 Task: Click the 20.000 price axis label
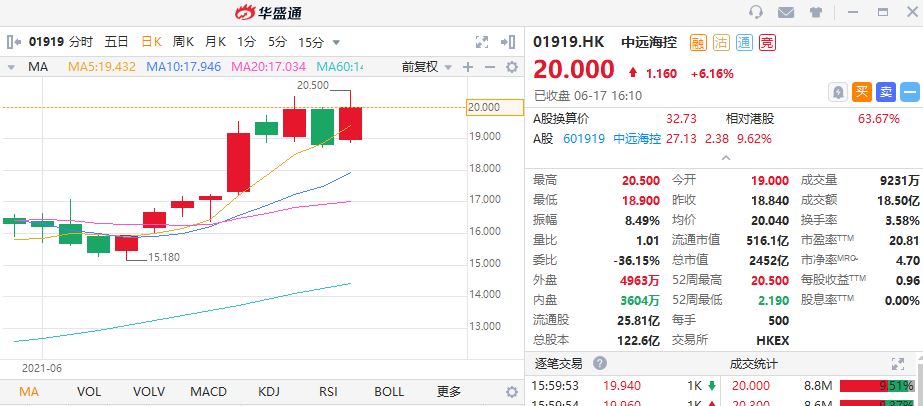coord(494,107)
